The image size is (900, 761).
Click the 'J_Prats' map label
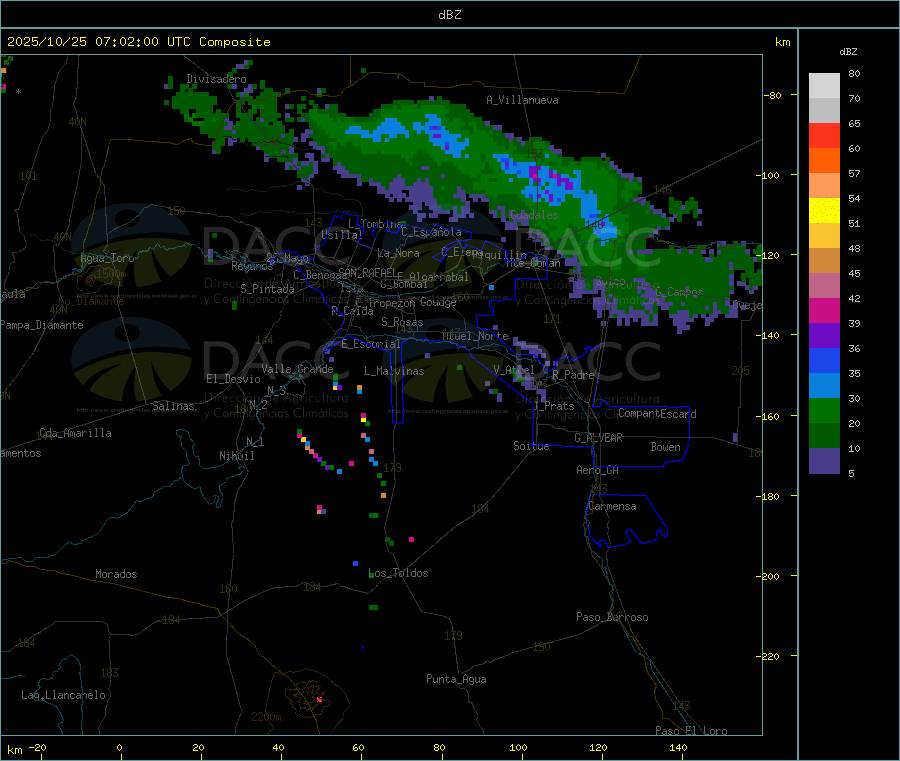tap(553, 406)
